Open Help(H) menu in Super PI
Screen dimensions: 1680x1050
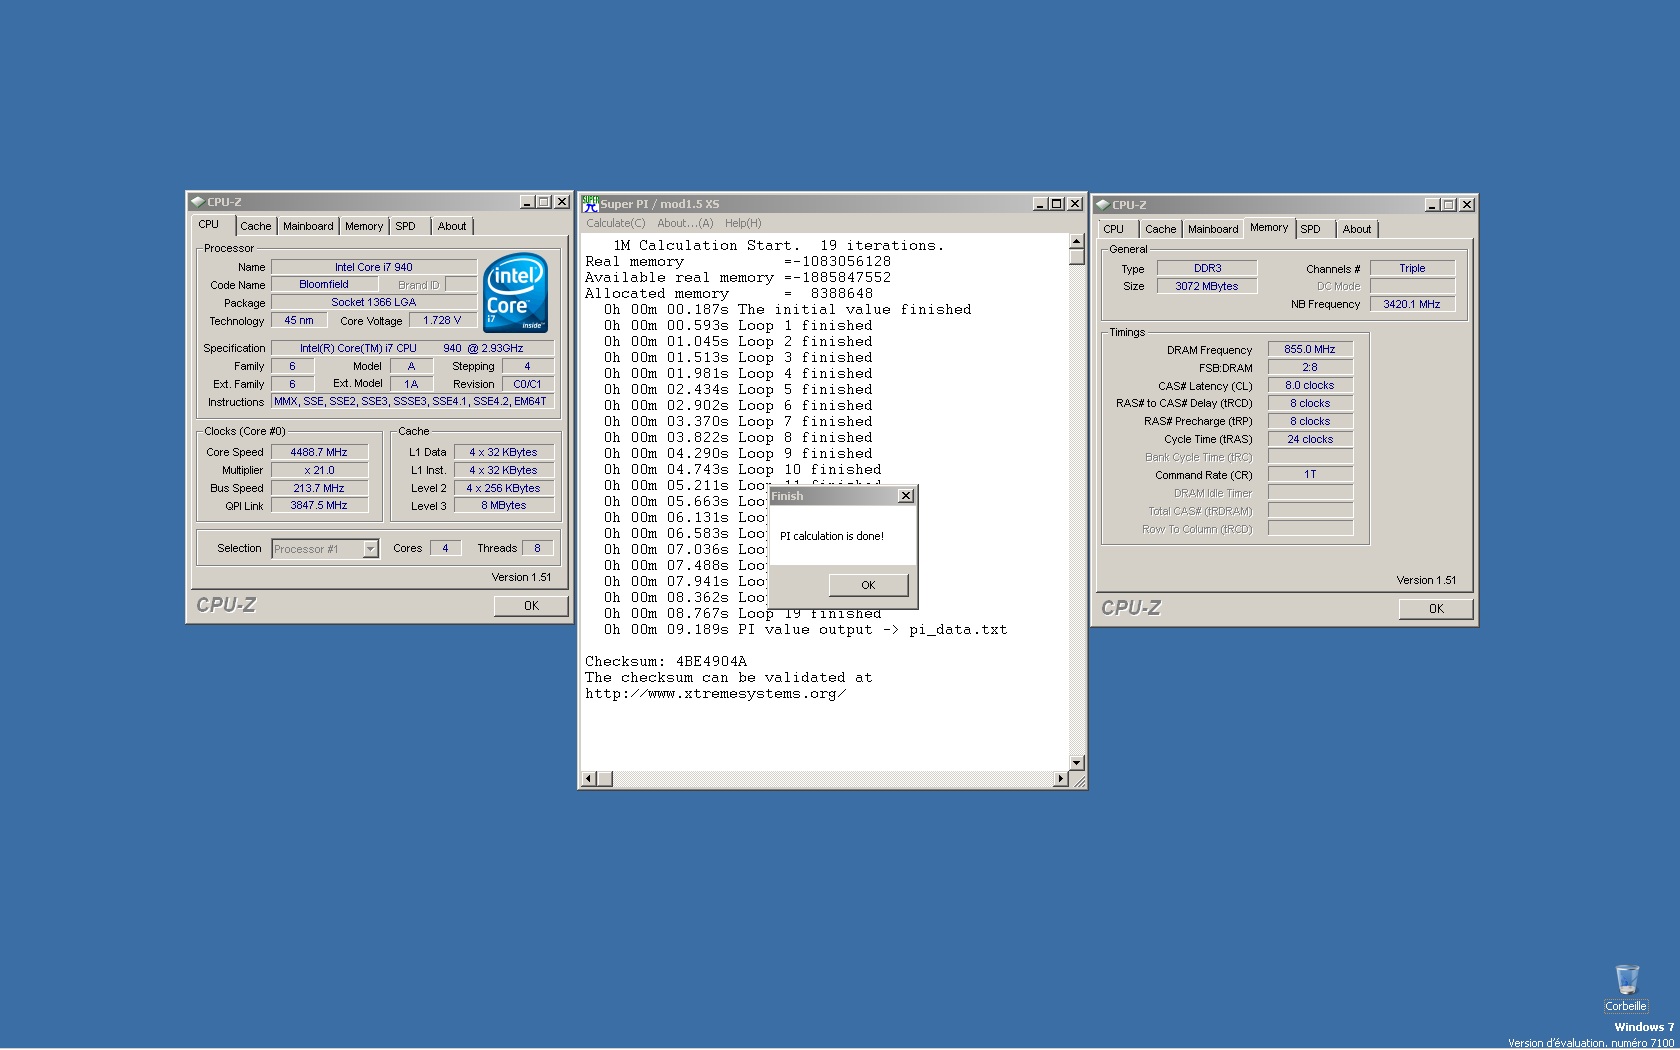[743, 223]
